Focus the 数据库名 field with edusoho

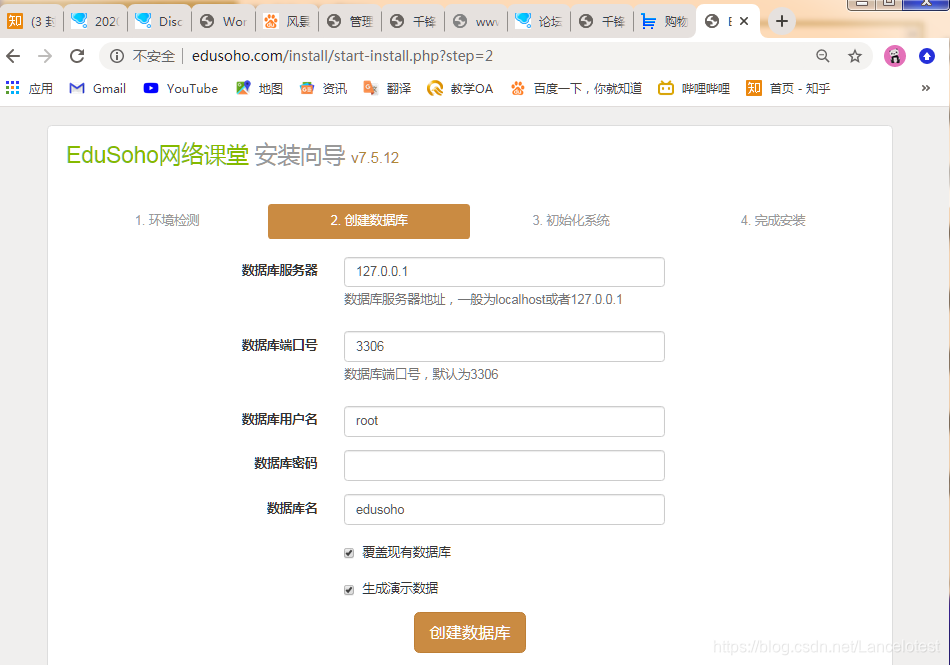504,510
